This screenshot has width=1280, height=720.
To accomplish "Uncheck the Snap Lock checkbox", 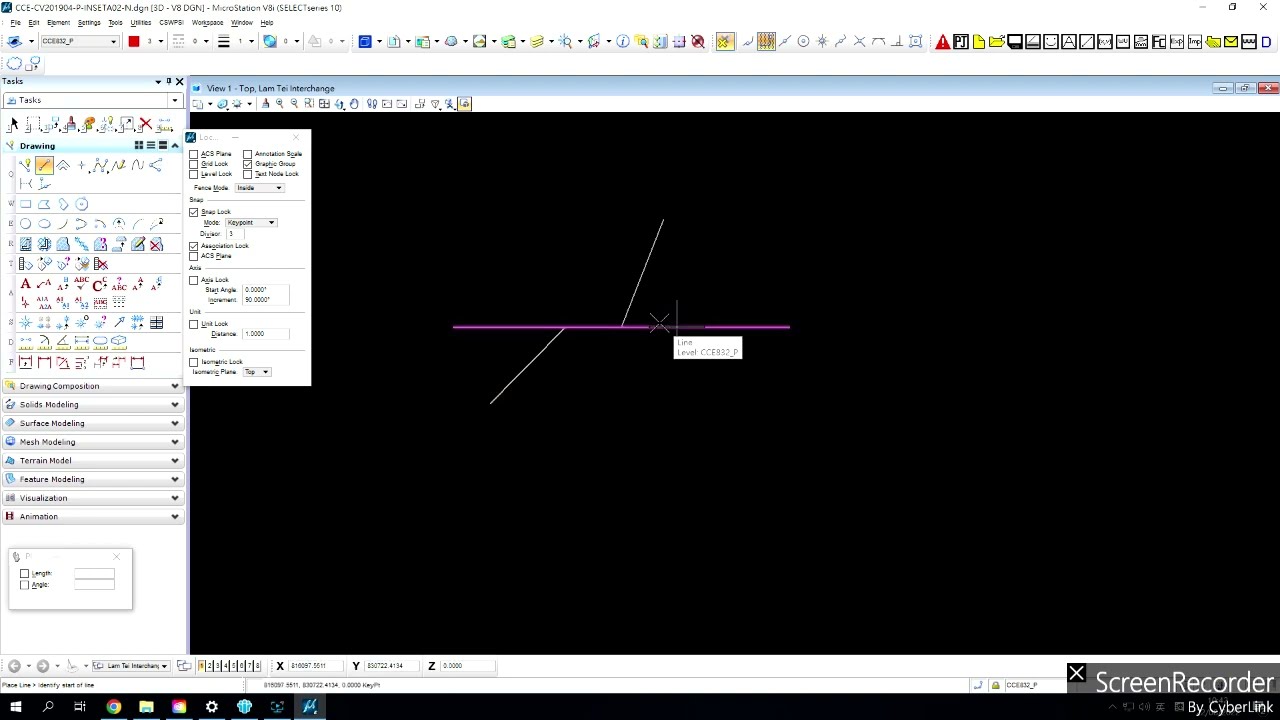I will 194,212.
